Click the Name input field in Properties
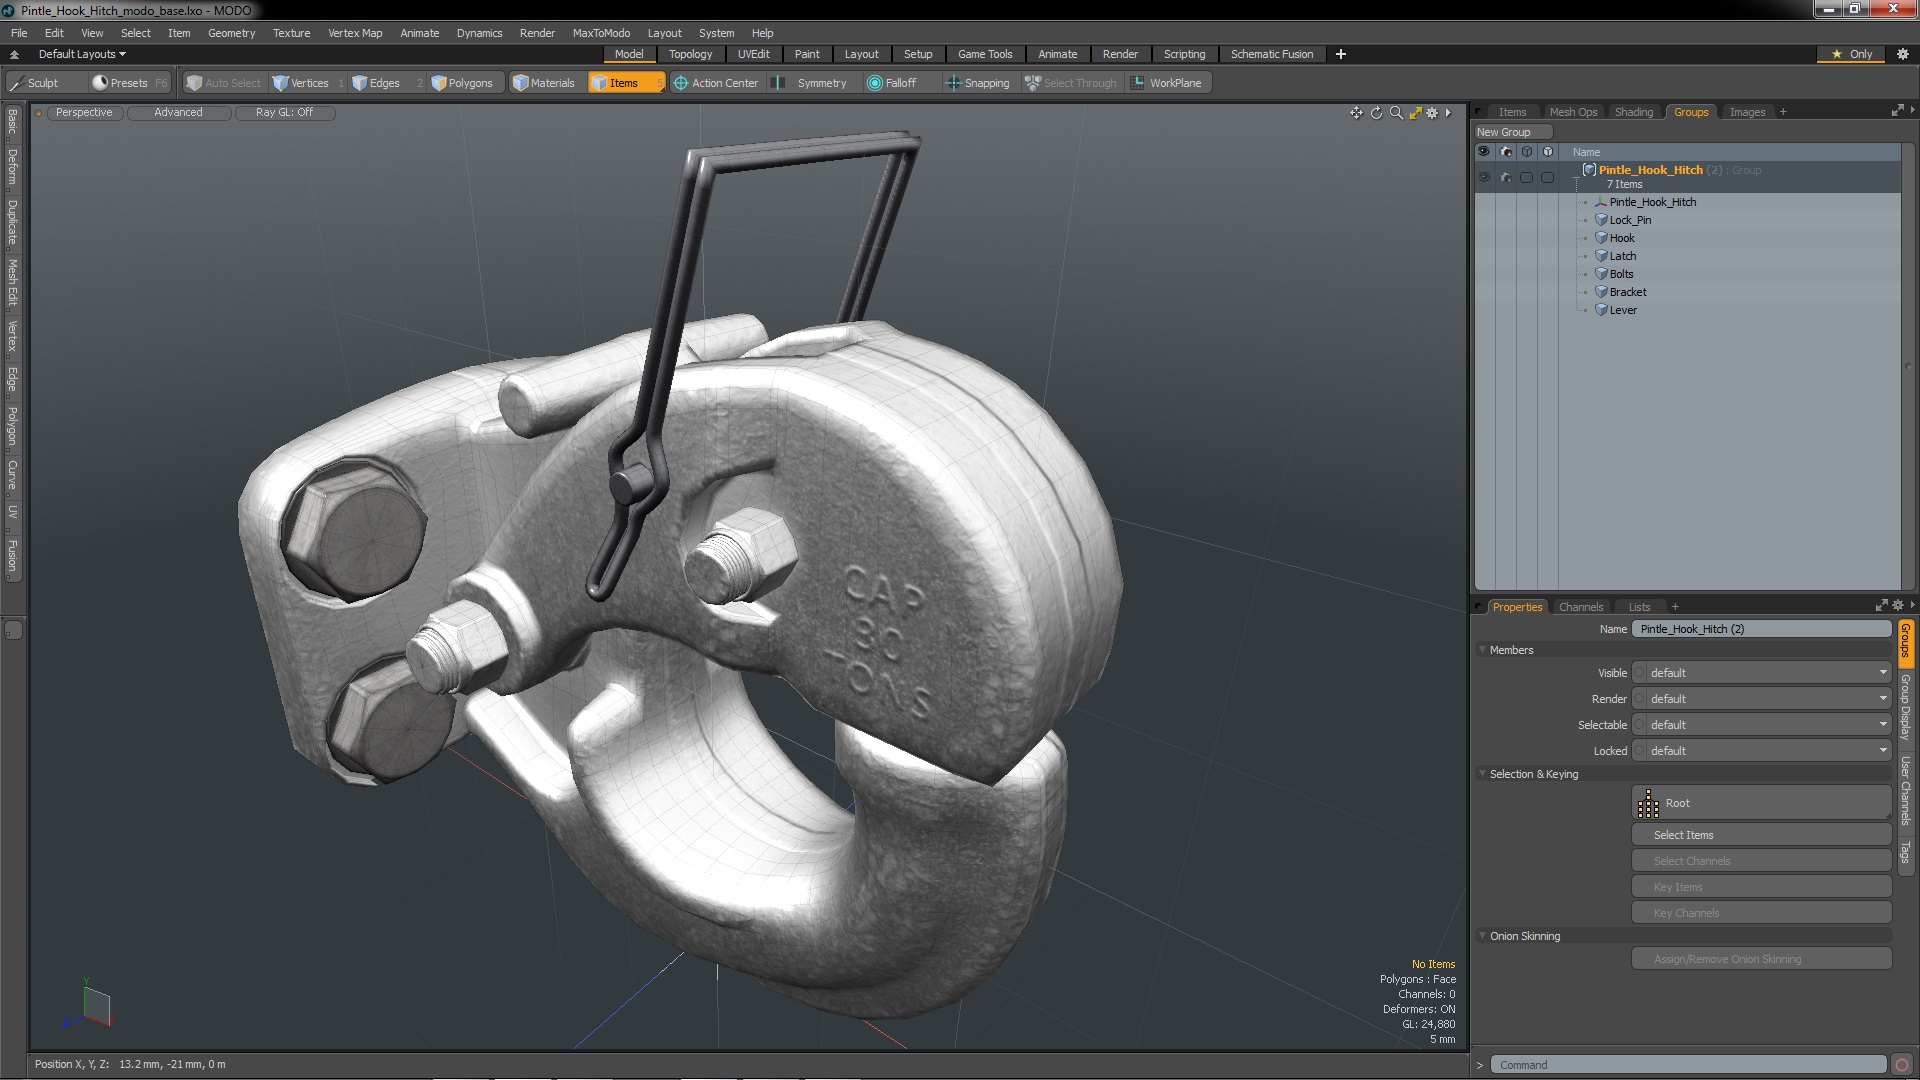The width and height of the screenshot is (1920, 1080). click(1760, 628)
